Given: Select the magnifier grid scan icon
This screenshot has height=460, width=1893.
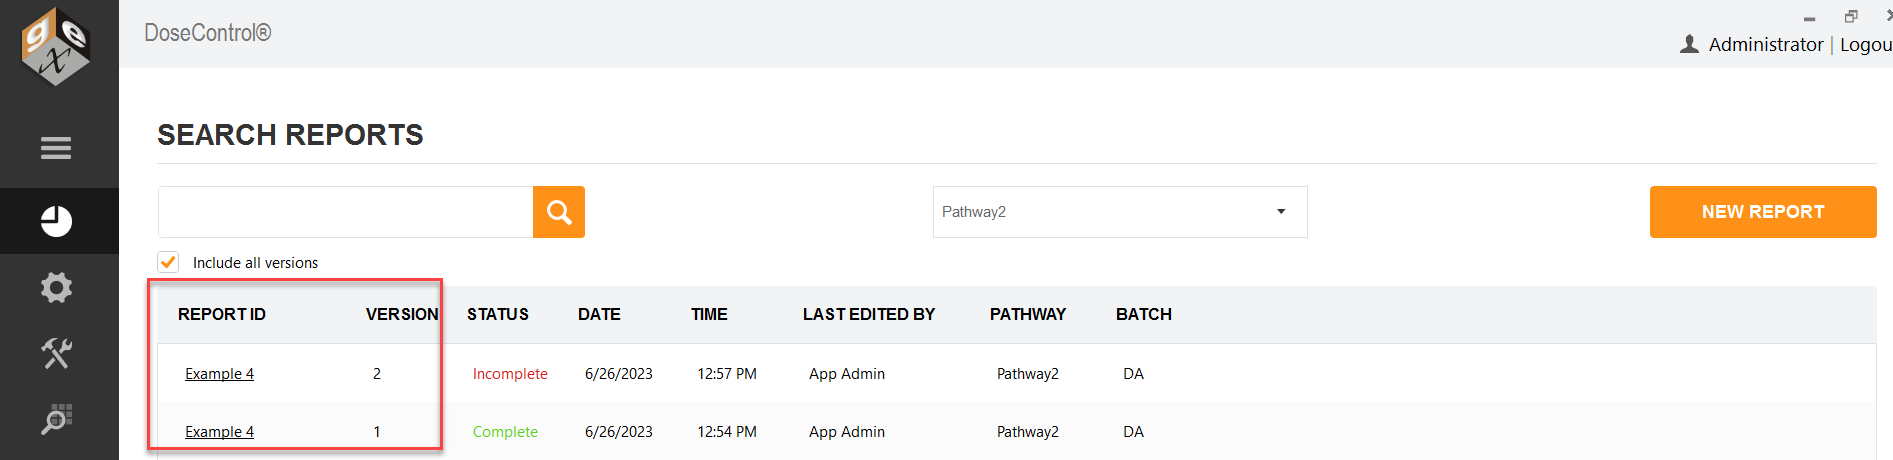Looking at the screenshot, I should tap(56, 419).
